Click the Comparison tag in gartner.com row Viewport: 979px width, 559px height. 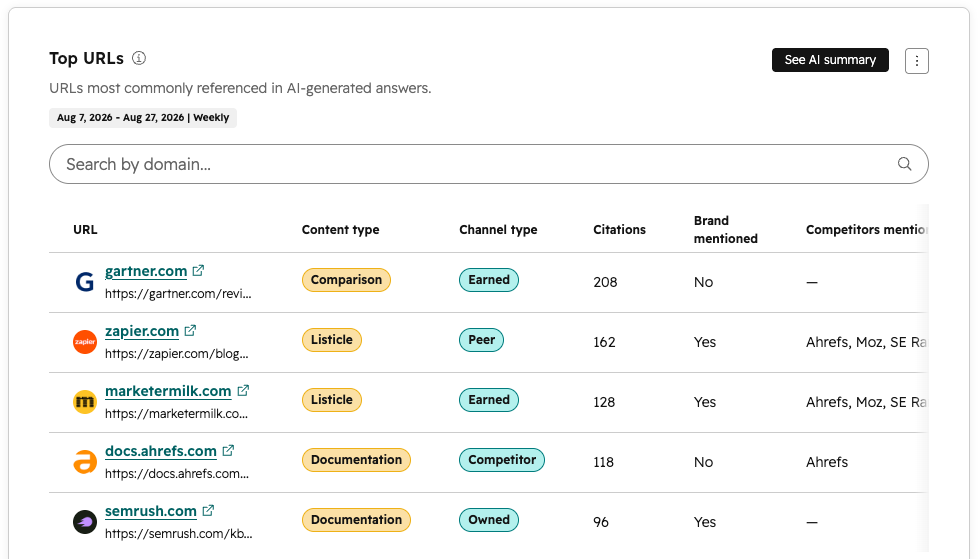pos(347,280)
